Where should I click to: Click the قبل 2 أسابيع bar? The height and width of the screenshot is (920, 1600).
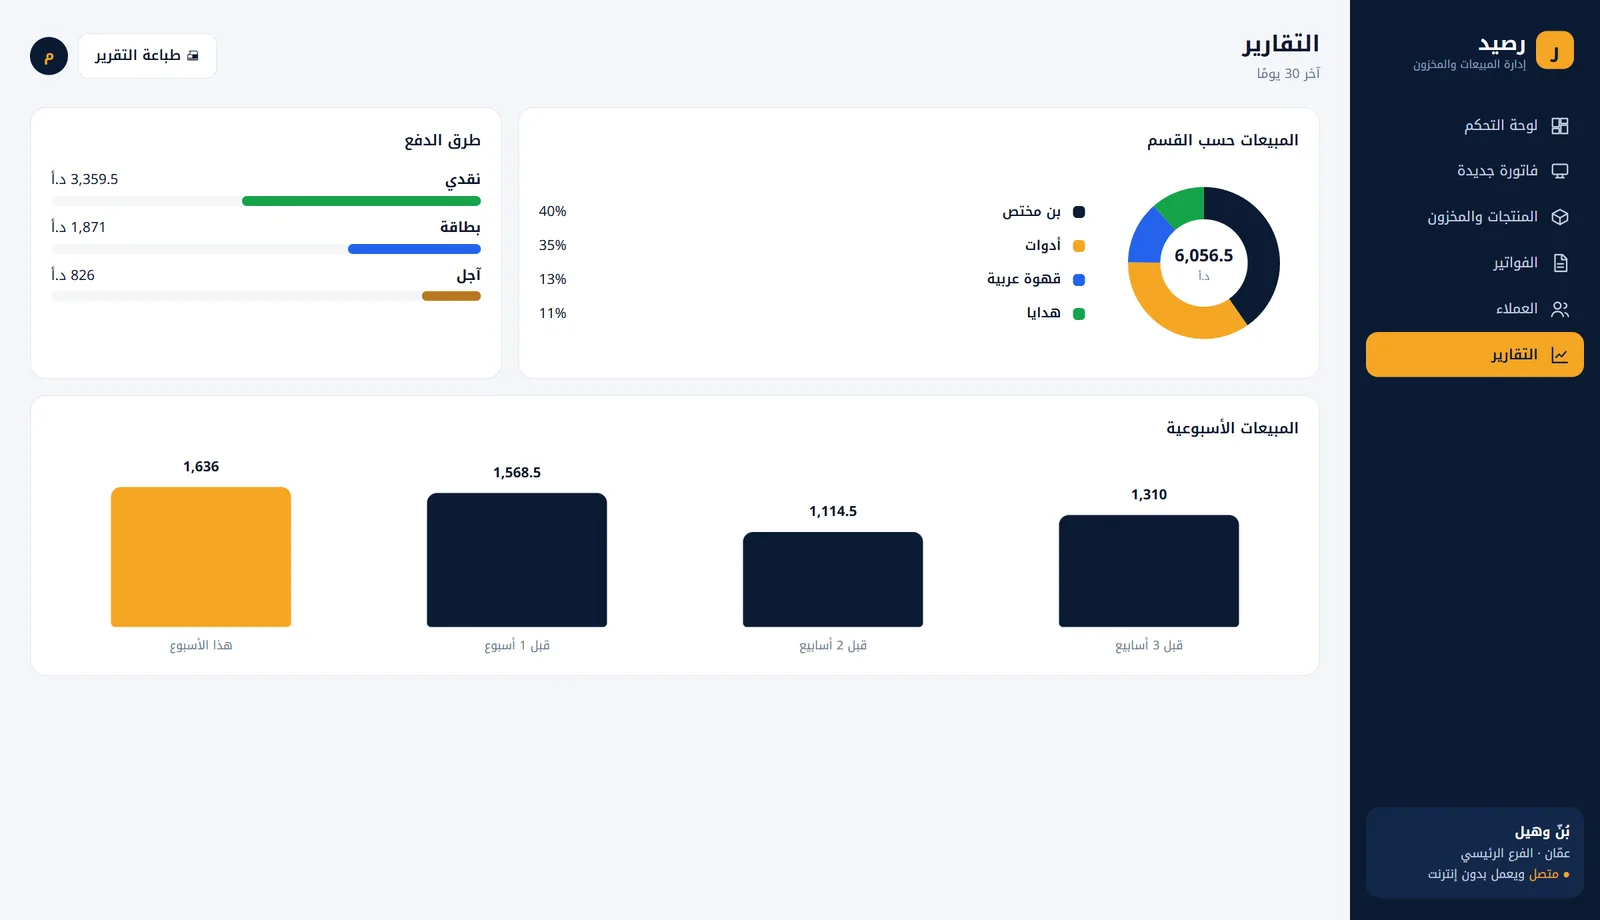833,580
